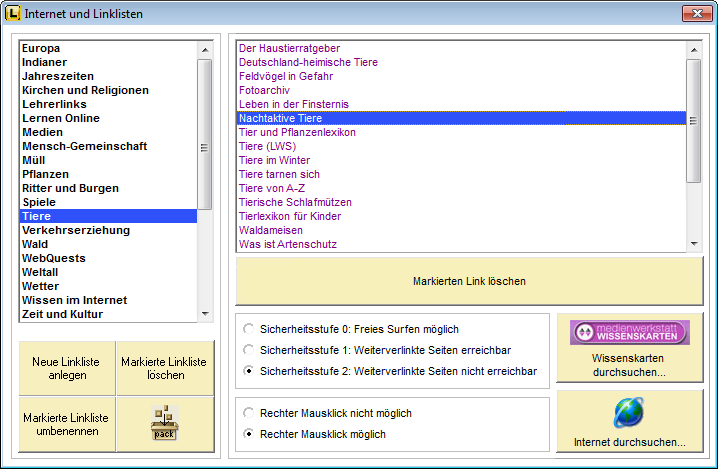The height and width of the screenshot is (469, 718).
Task: Click down arrow of link list scrollbar
Action: [x=693, y=243]
